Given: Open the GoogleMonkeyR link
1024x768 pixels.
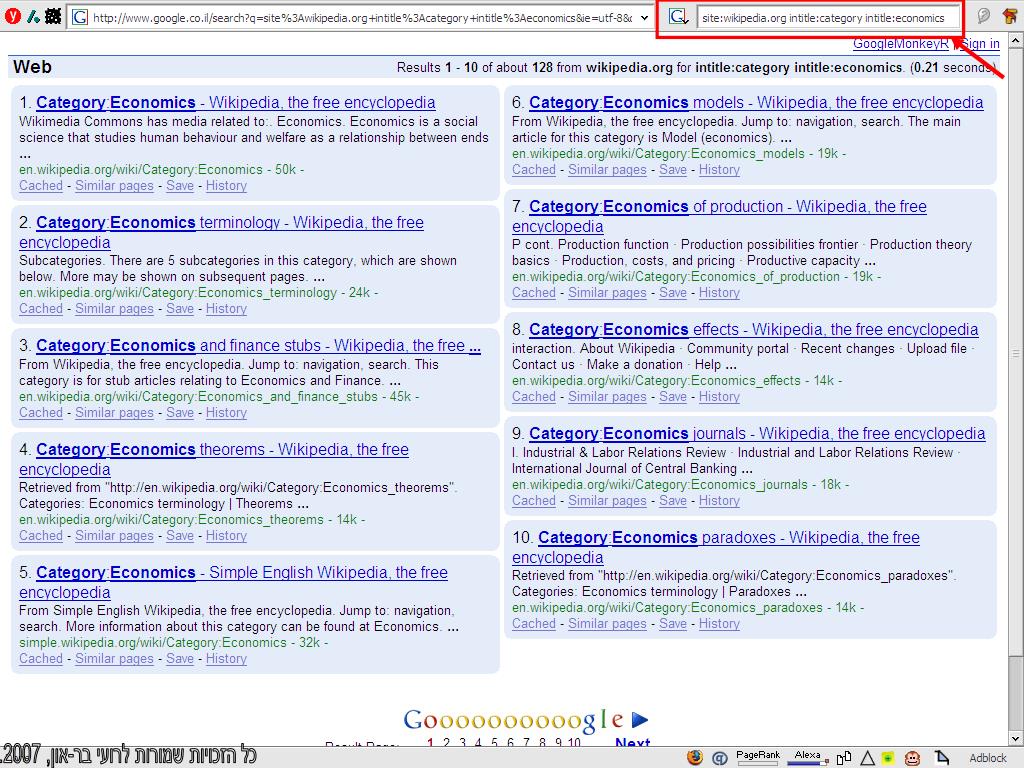Looking at the screenshot, I should [901, 44].
